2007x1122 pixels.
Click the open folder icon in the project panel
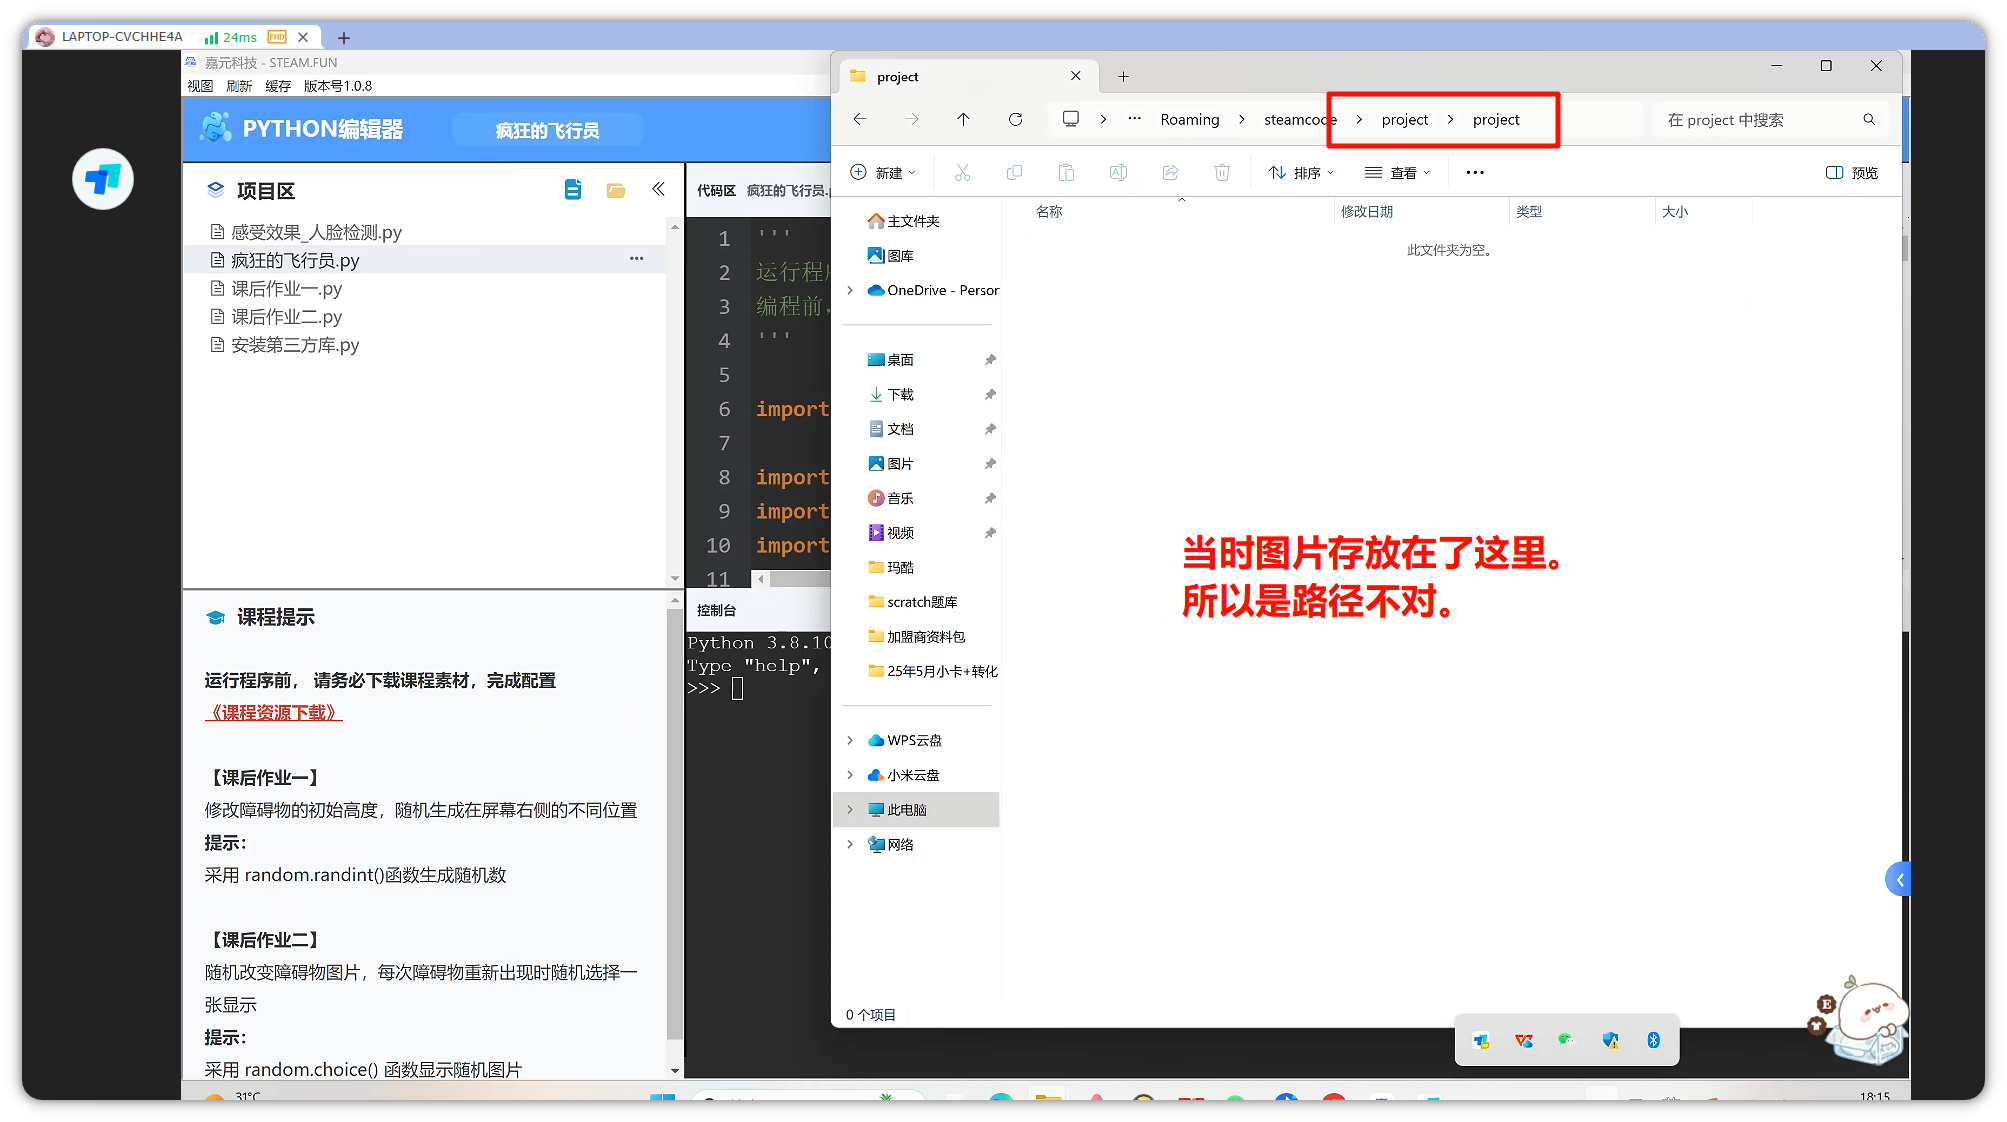[616, 190]
